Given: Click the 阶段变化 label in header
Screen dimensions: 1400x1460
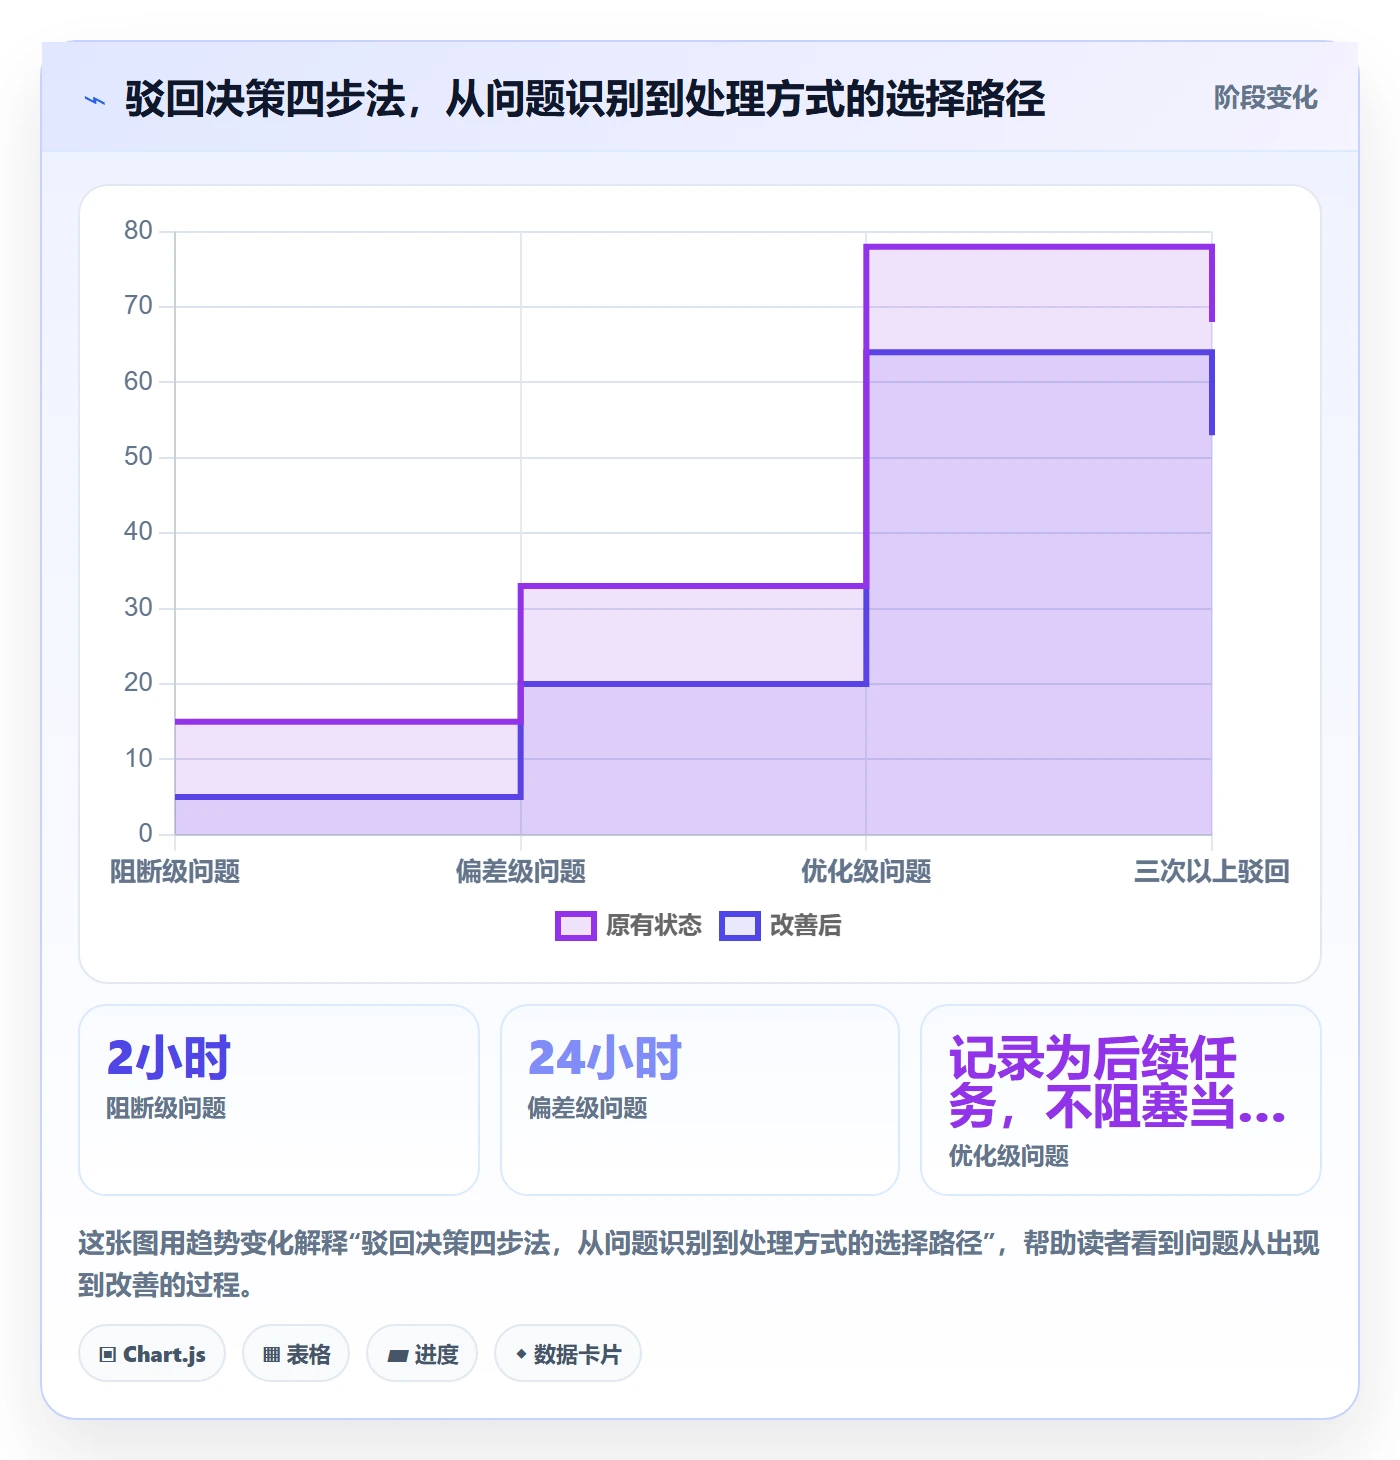Looking at the screenshot, I should (x=1265, y=98).
